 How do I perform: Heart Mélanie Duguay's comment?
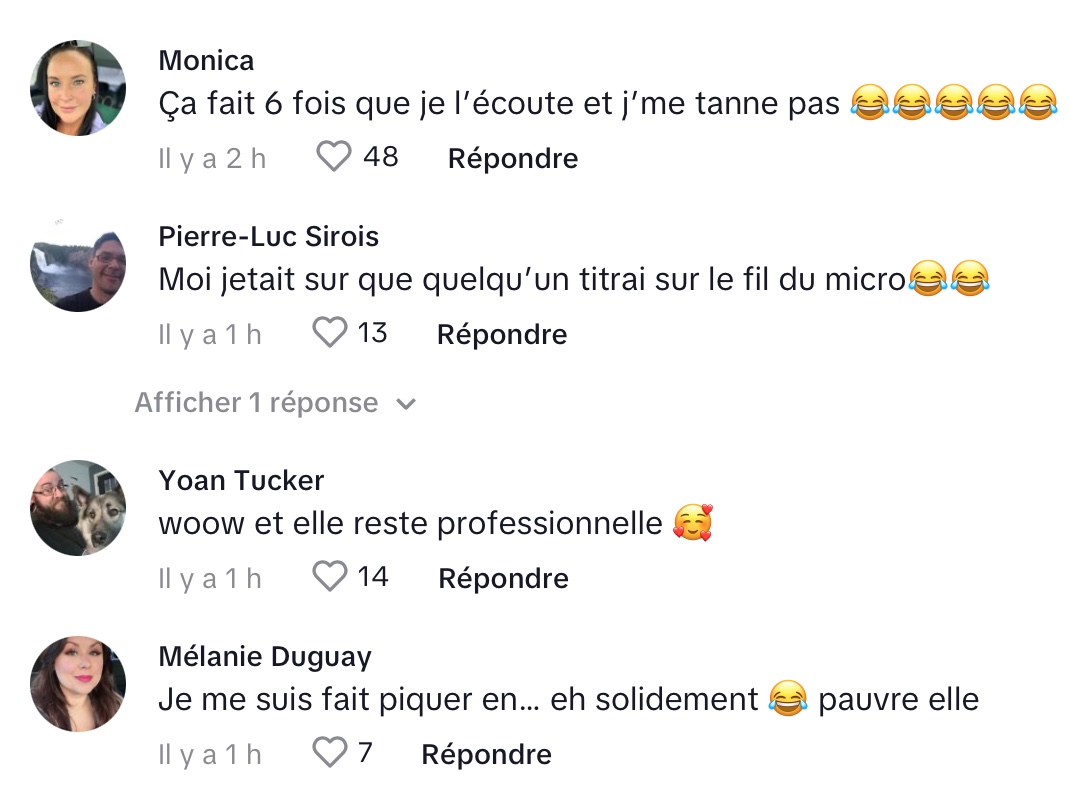coord(329,753)
